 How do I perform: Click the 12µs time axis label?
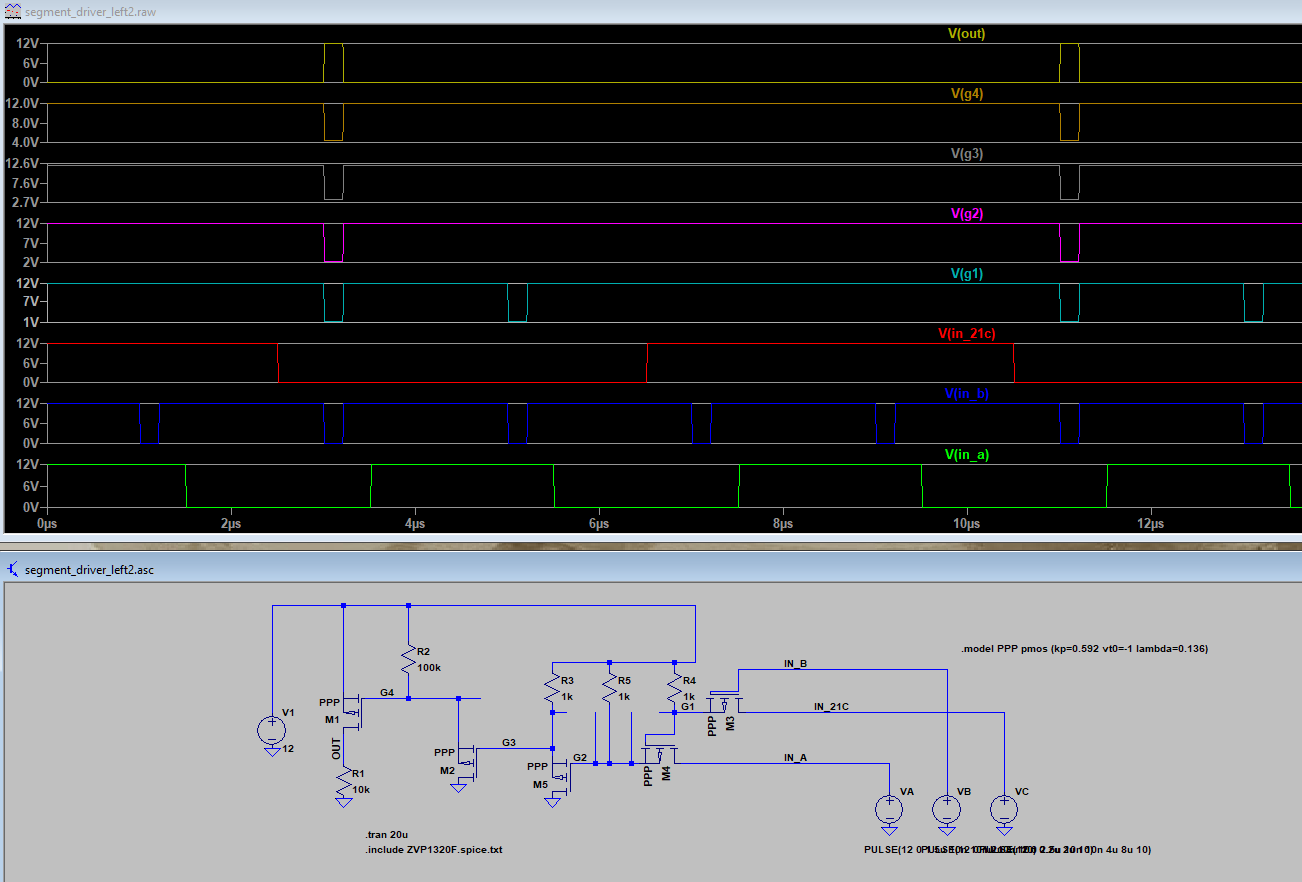point(1151,523)
